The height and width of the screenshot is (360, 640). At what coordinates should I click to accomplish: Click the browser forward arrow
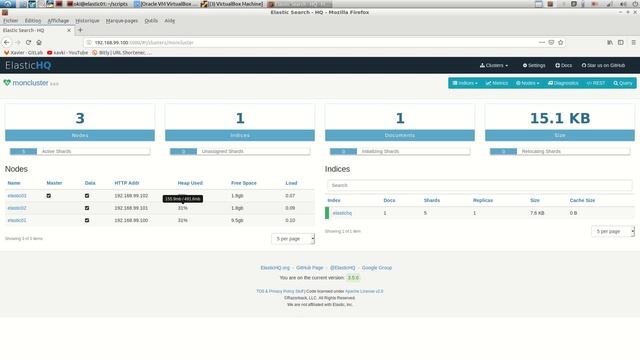(x=18, y=42)
